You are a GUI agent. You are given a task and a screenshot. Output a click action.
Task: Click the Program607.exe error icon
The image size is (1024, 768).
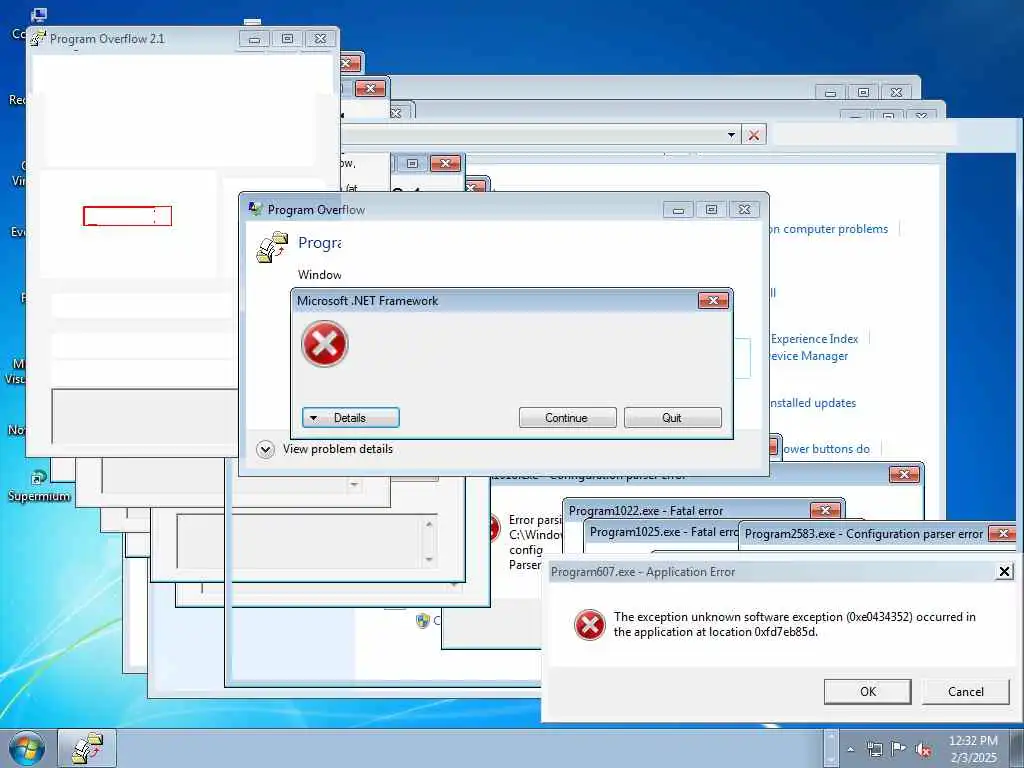[x=590, y=625]
